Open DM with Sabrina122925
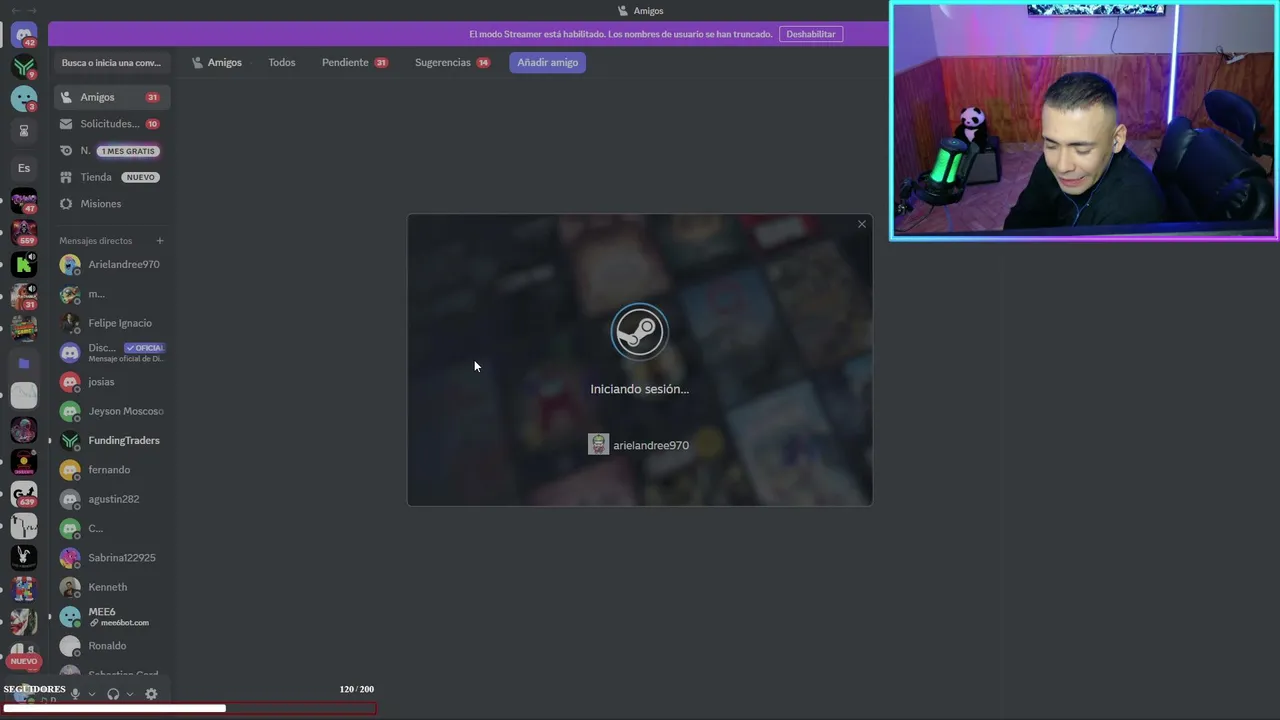 112,558
